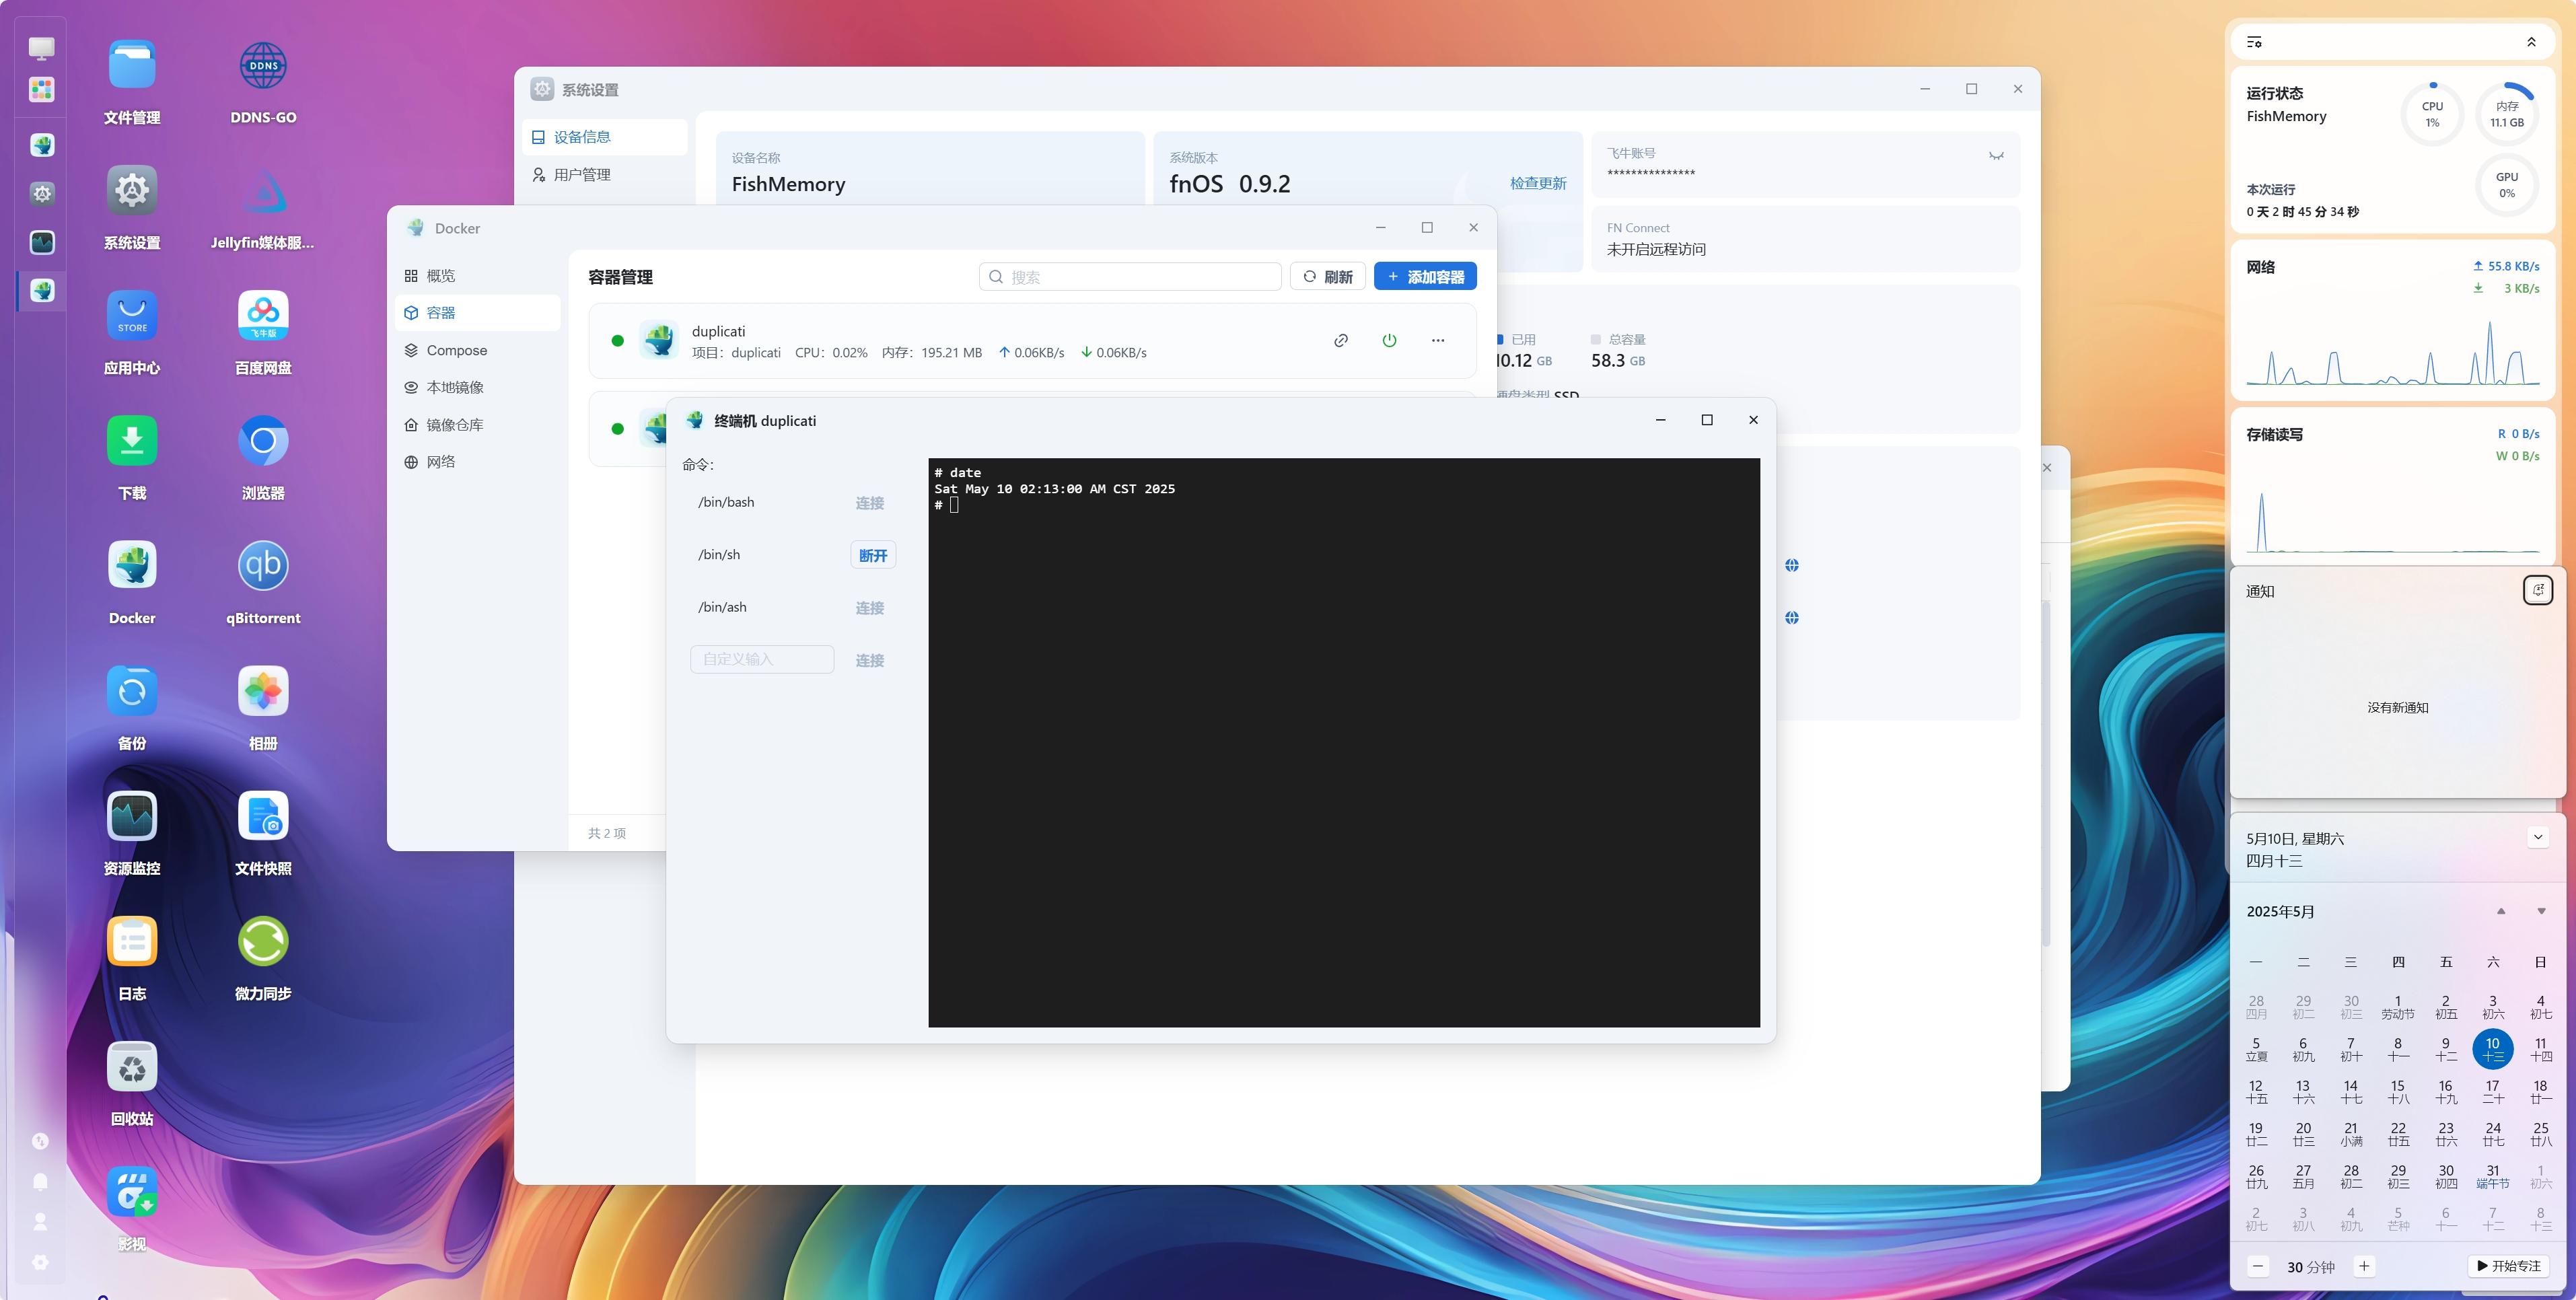Click 添加容器 button
Viewport: 2576px width, 1300px height.
click(x=1425, y=277)
